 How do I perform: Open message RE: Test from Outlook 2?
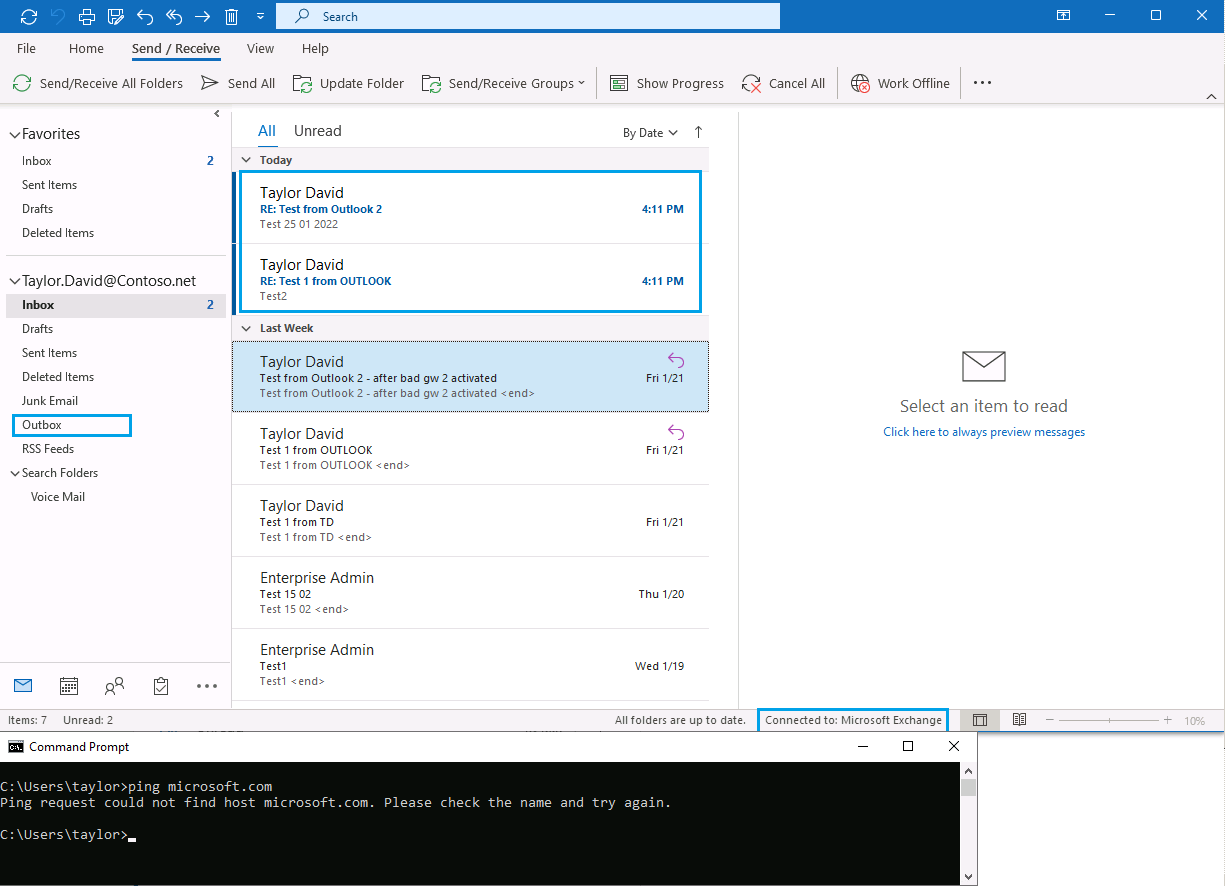coord(471,208)
